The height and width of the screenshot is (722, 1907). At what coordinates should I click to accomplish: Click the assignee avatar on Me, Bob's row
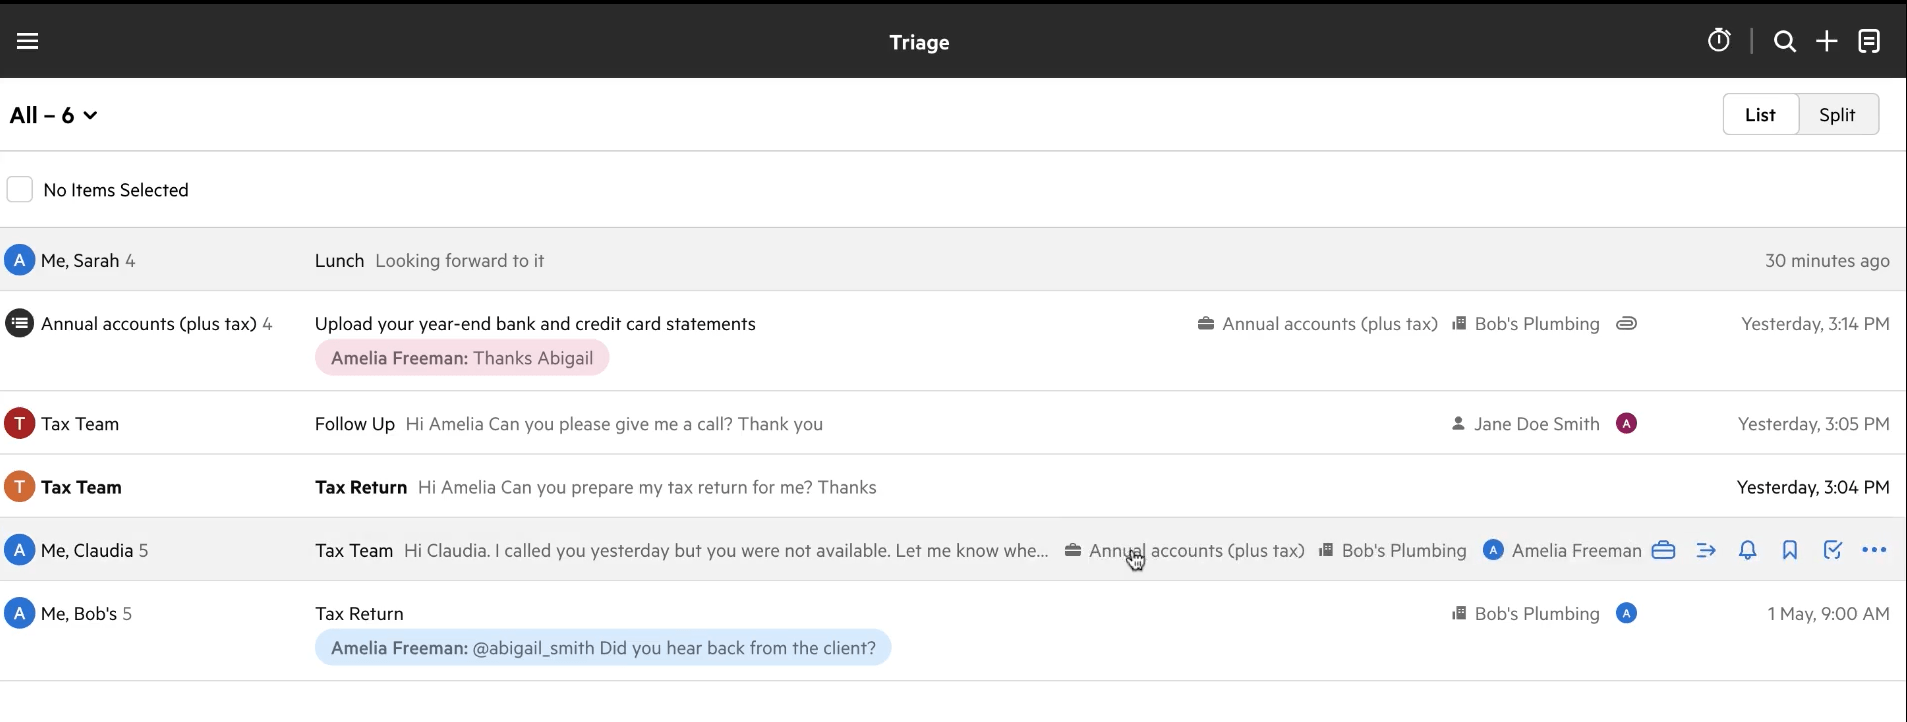click(1626, 613)
